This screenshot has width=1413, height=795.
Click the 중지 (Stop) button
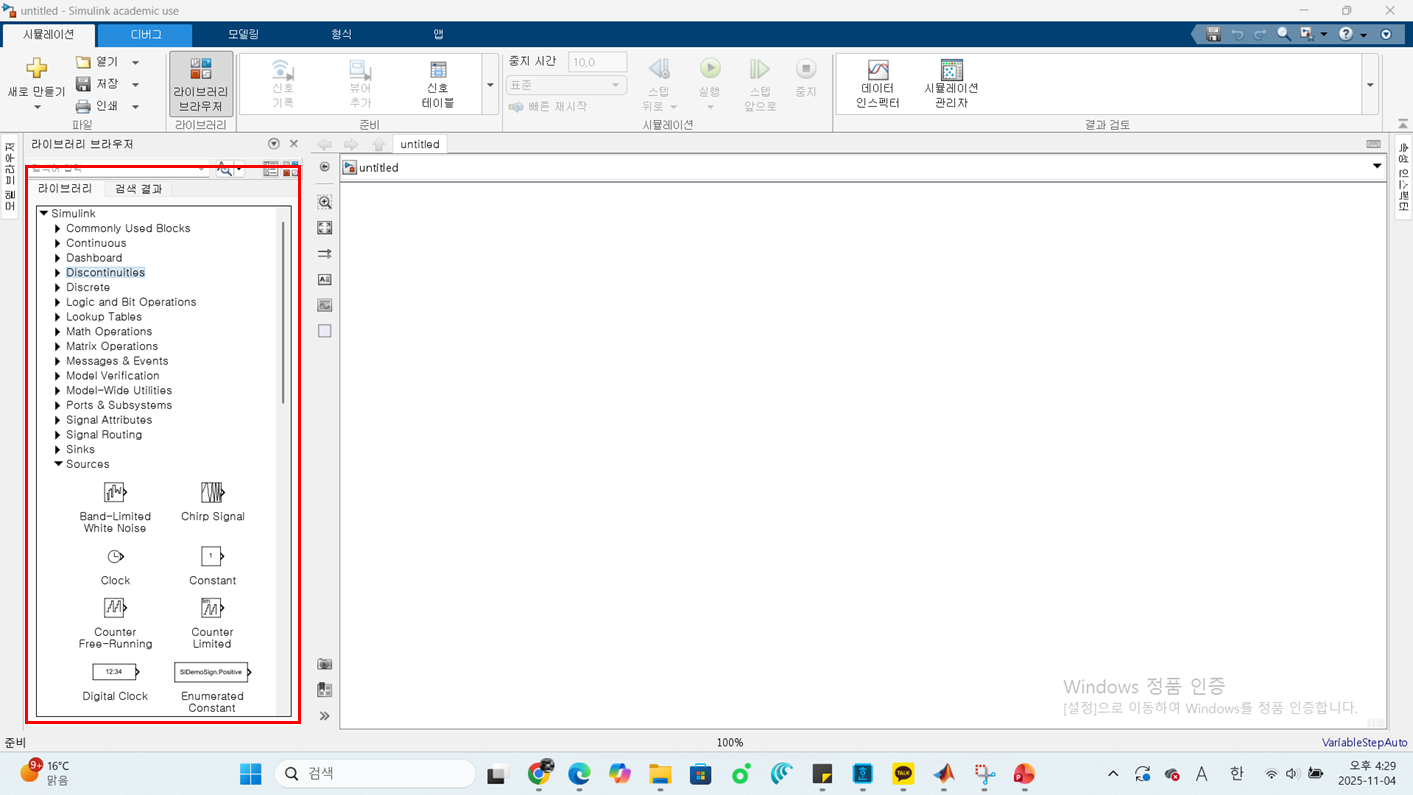click(x=806, y=69)
